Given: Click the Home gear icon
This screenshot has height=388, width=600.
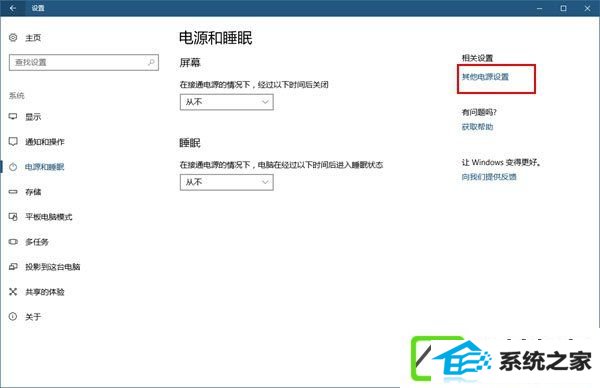Looking at the screenshot, I should tap(13, 37).
